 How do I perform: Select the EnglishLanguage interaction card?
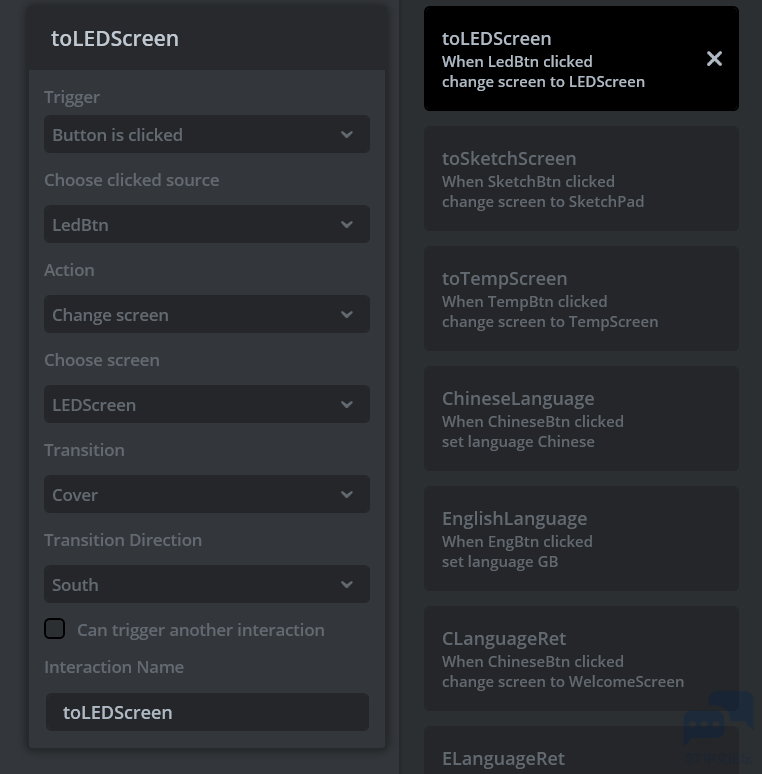click(x=580, y=539)
